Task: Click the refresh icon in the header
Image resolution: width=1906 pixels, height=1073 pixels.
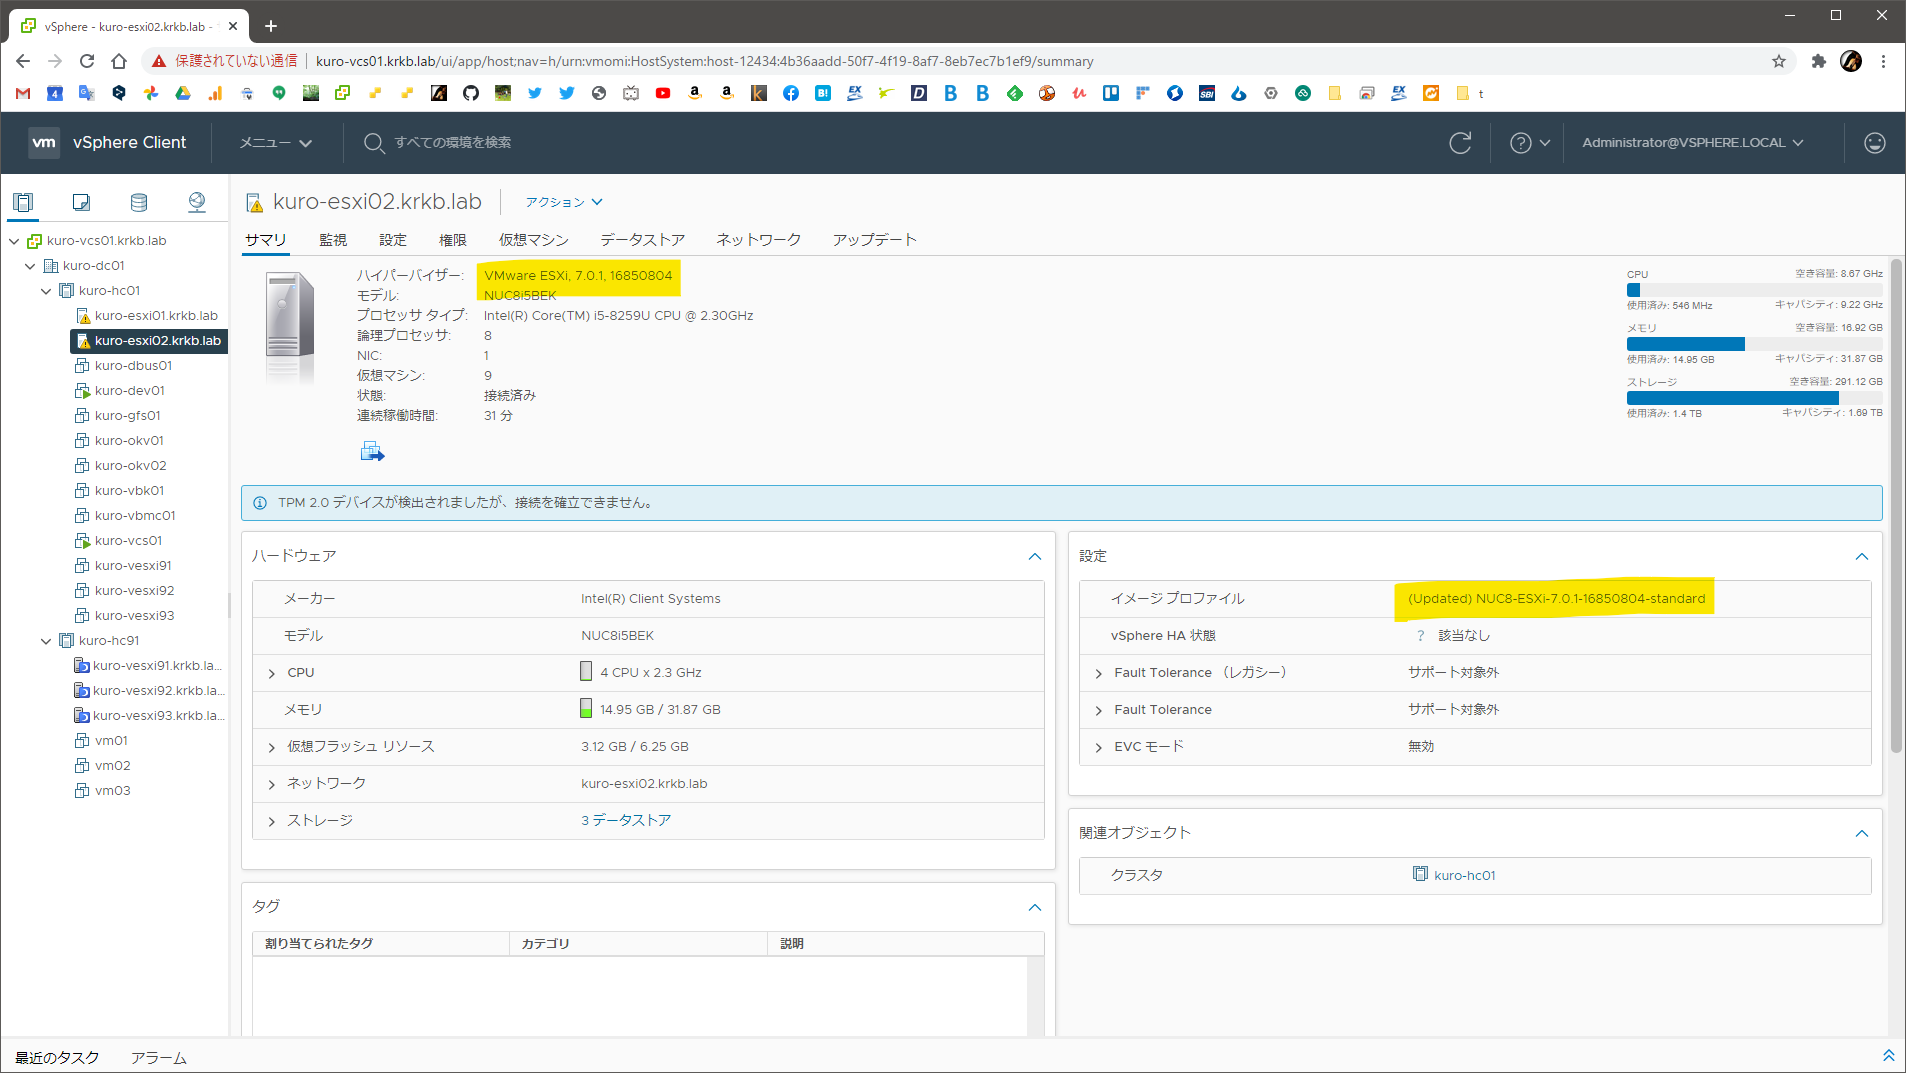Action: pyautogui.click(x=1459, y=142)
